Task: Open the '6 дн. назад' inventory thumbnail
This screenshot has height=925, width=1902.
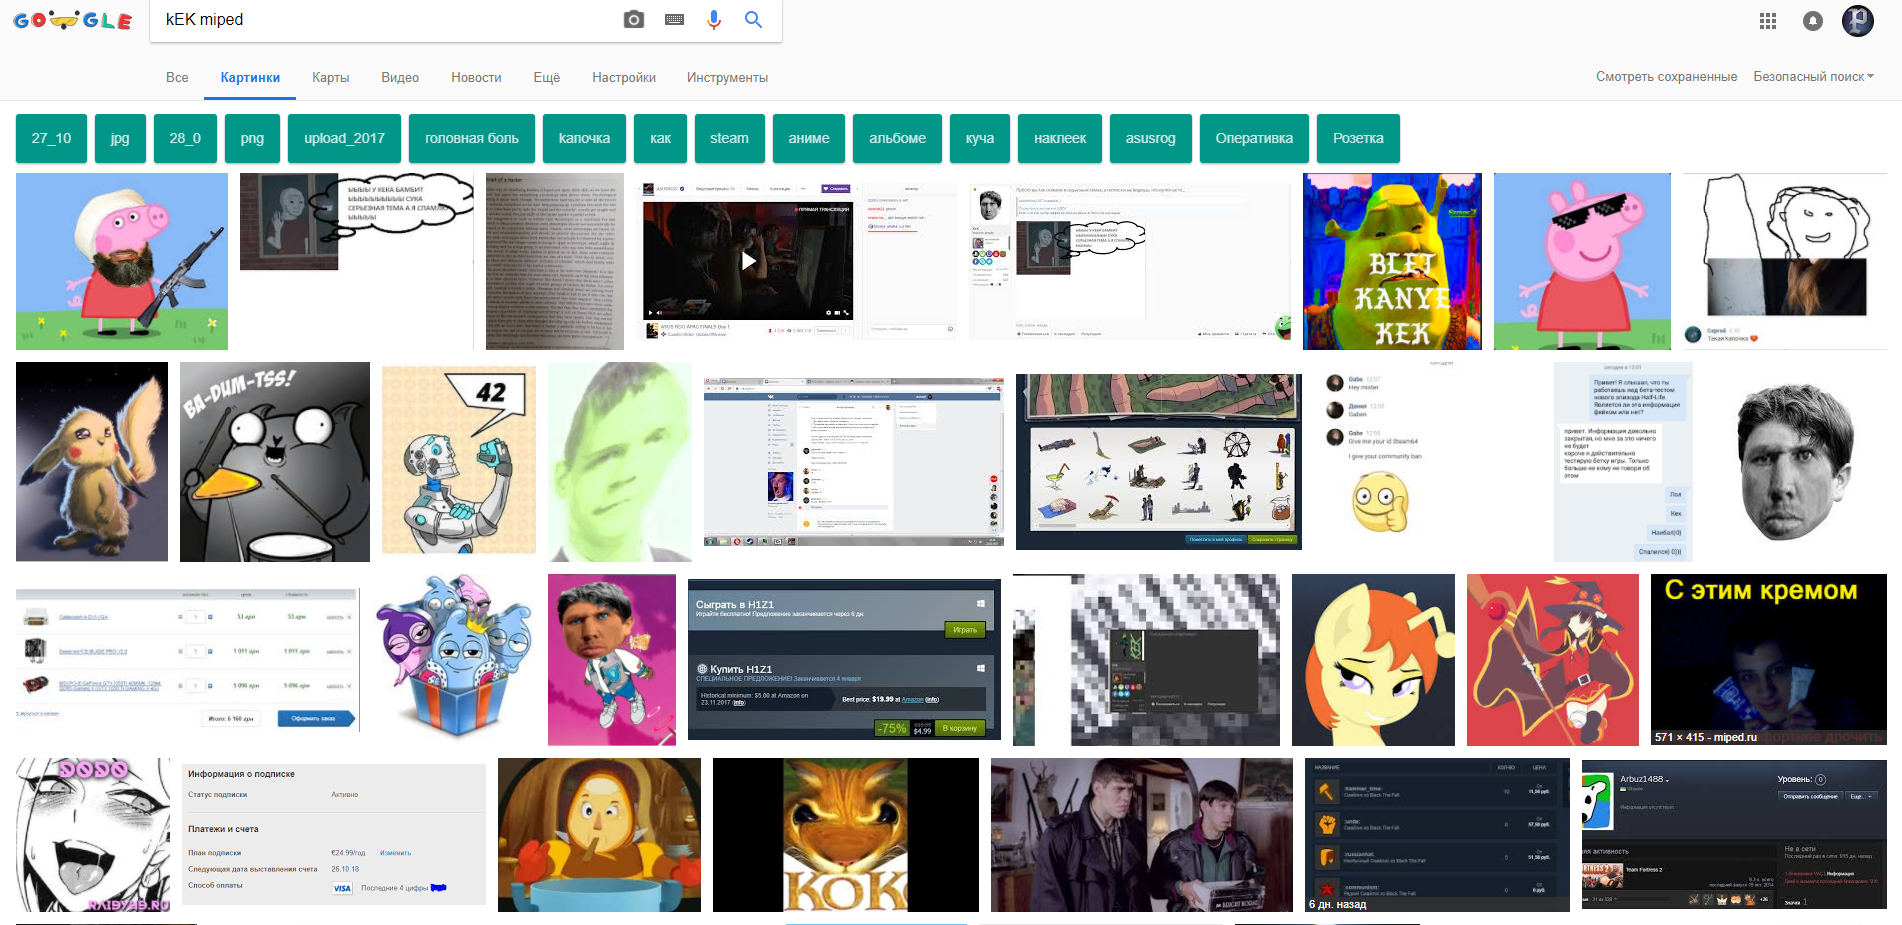Action: [1437, 835]
